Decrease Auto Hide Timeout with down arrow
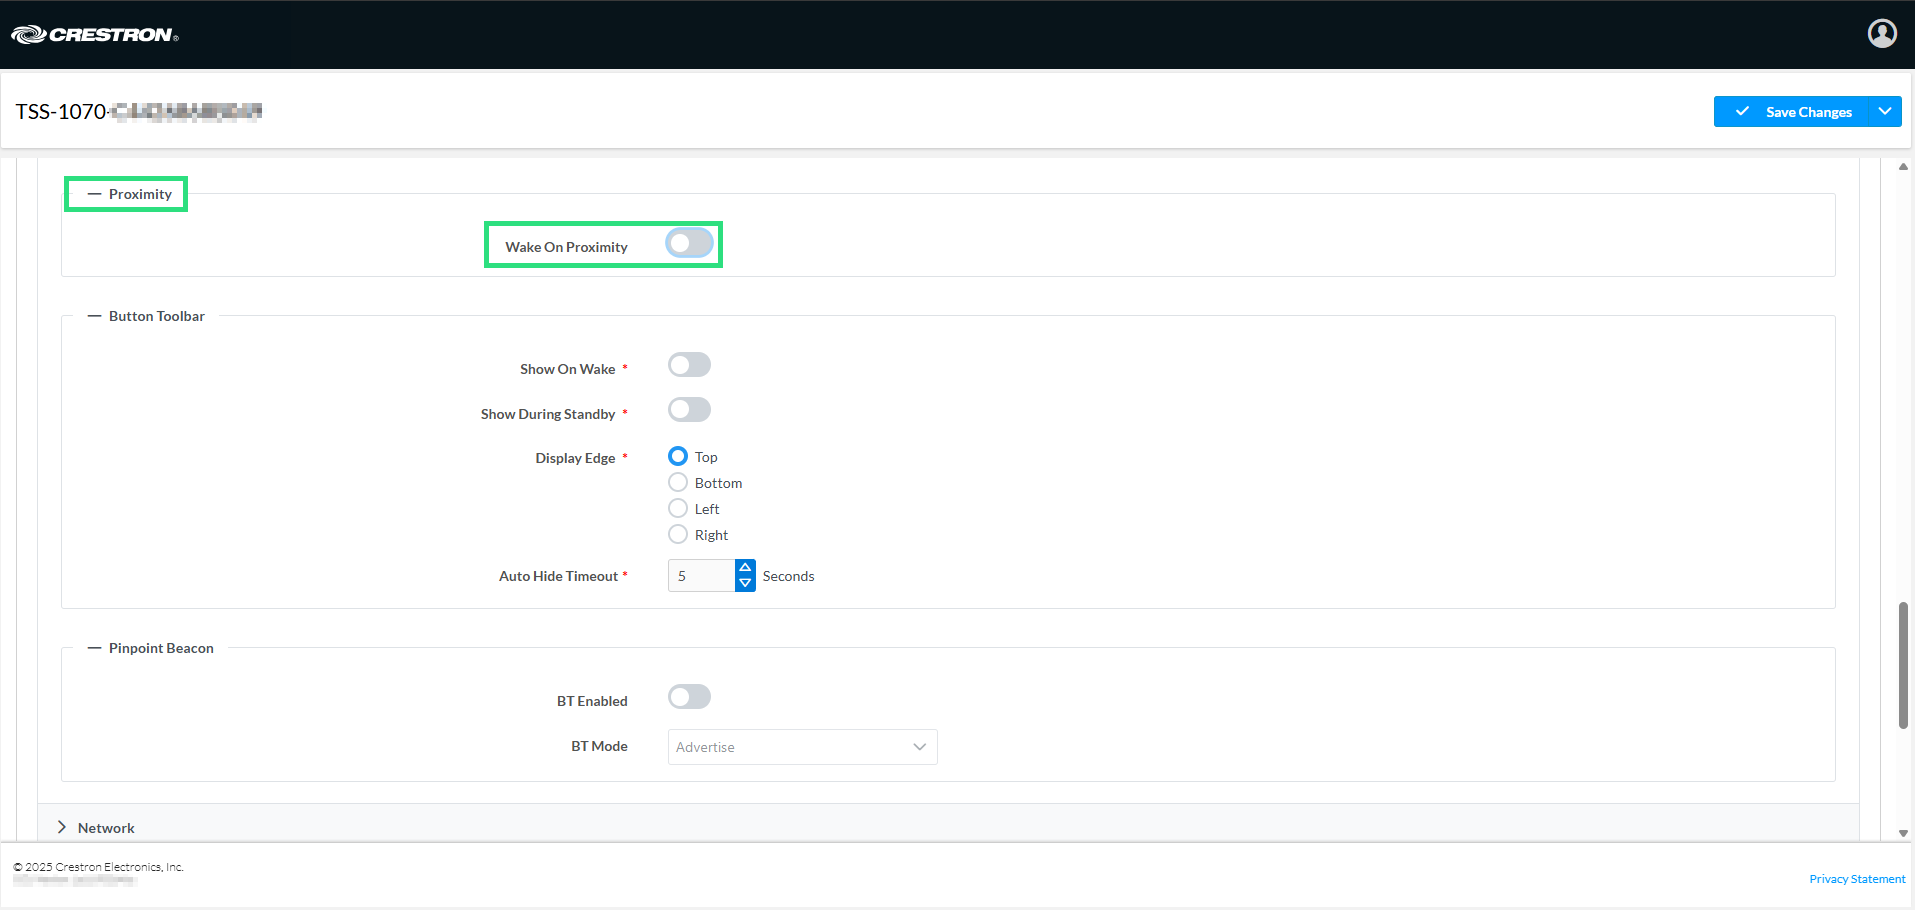This screenshot has height=910, width=1915. pos(745,583)
